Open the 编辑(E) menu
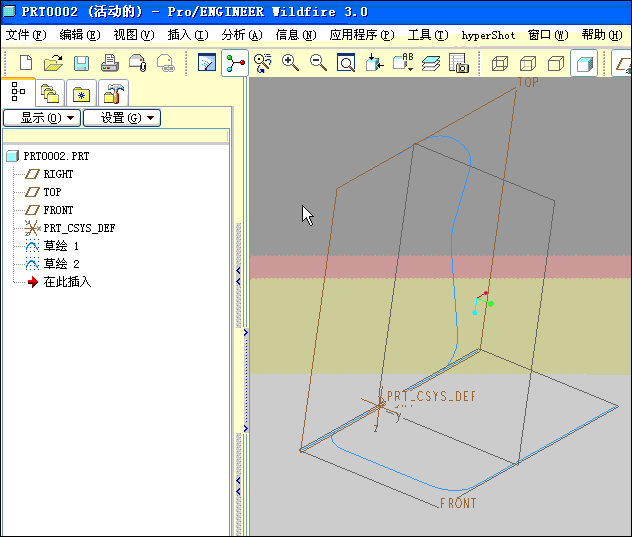632x537 pixels. [x=80, y=35]
